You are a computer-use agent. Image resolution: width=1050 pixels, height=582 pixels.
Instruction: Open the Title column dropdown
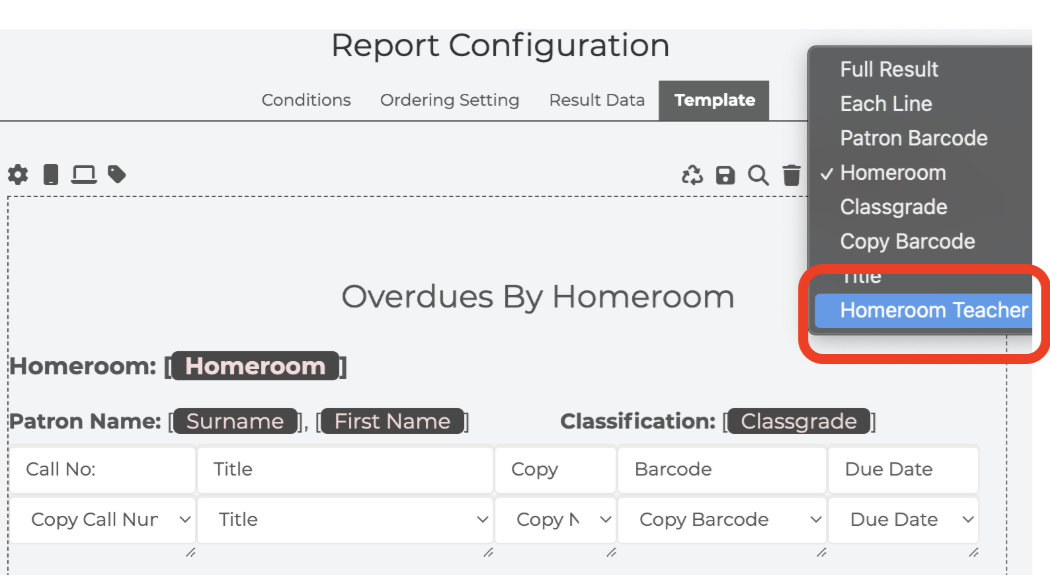tap(346, 520)
